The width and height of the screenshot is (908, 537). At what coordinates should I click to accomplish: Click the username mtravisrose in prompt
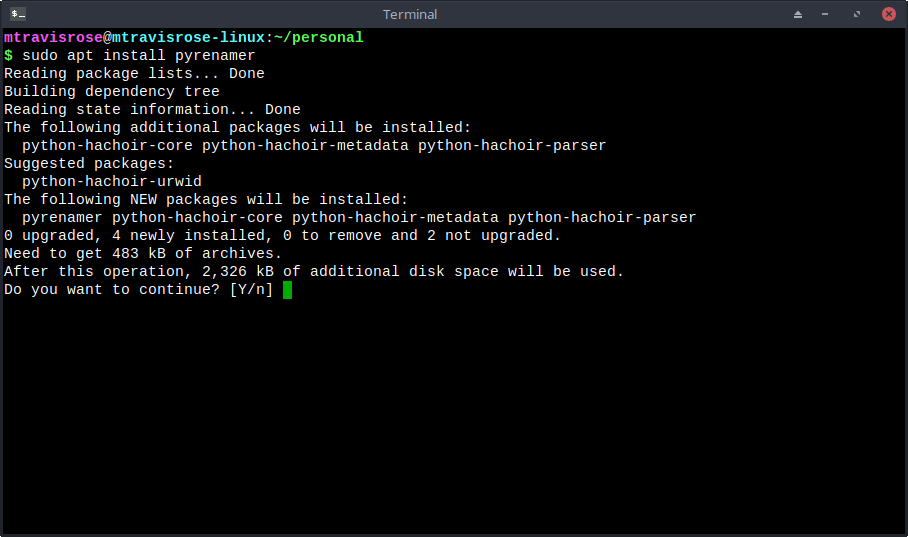pyautogui.click(x=53, y=38)
